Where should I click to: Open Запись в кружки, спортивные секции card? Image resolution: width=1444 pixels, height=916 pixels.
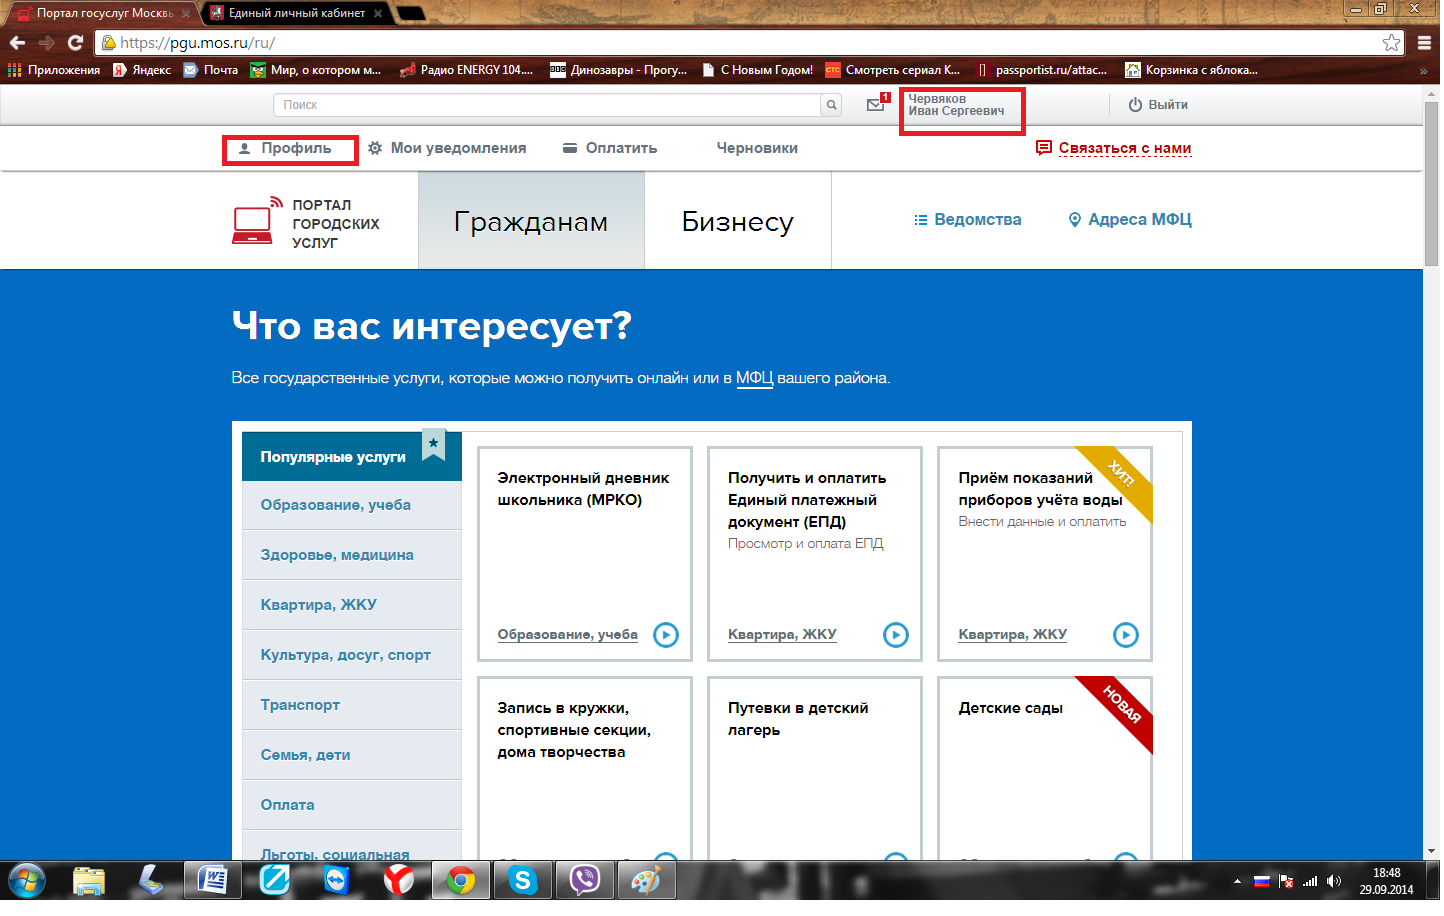point(585,768)
